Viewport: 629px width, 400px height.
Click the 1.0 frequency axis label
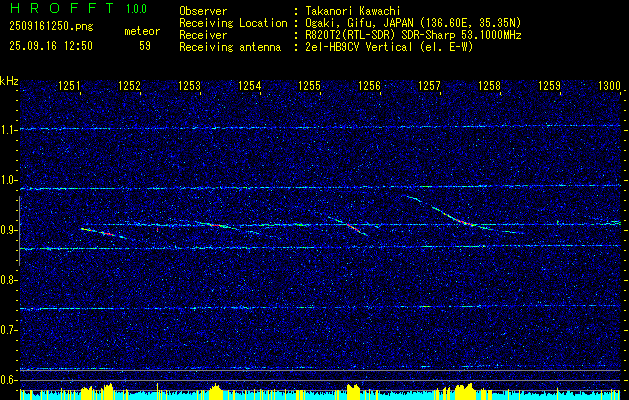point(8,181)
